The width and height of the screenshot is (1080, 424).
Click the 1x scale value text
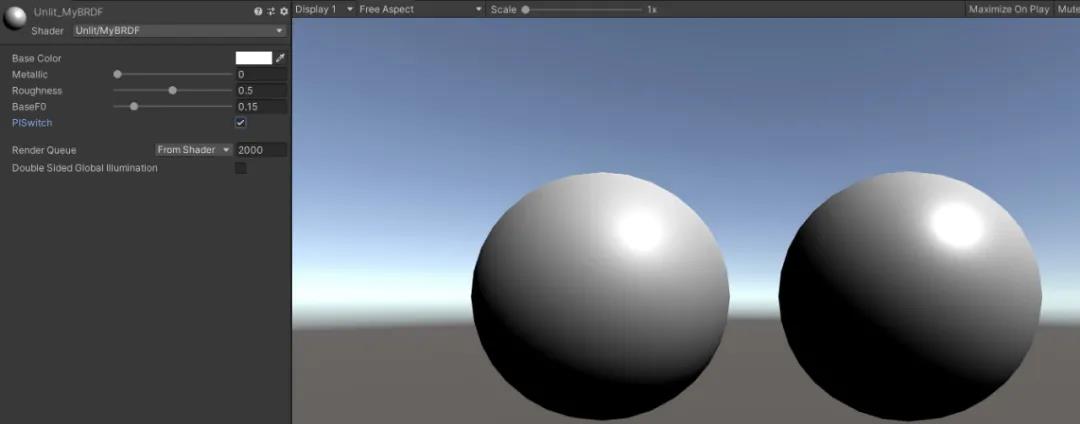652,10
